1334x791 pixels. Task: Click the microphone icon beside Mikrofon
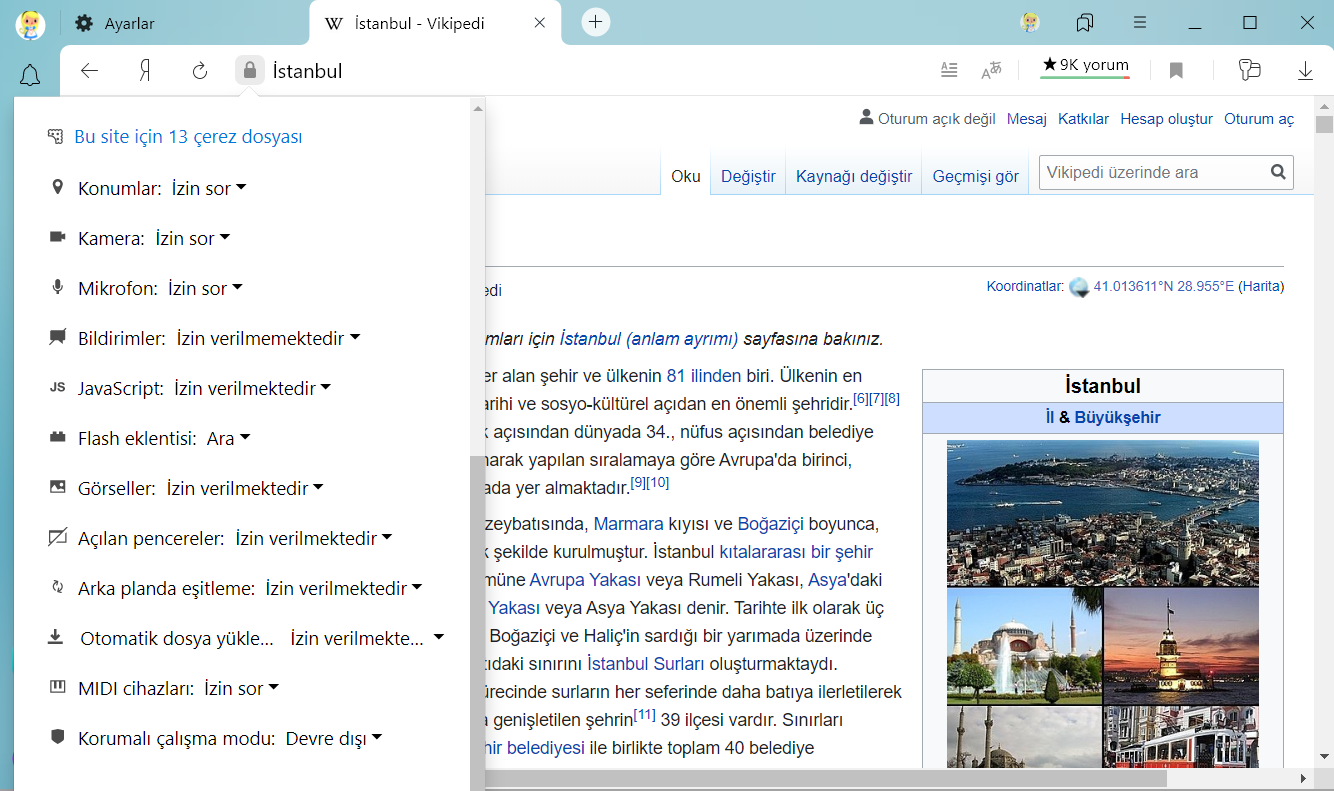pos(57,287)
